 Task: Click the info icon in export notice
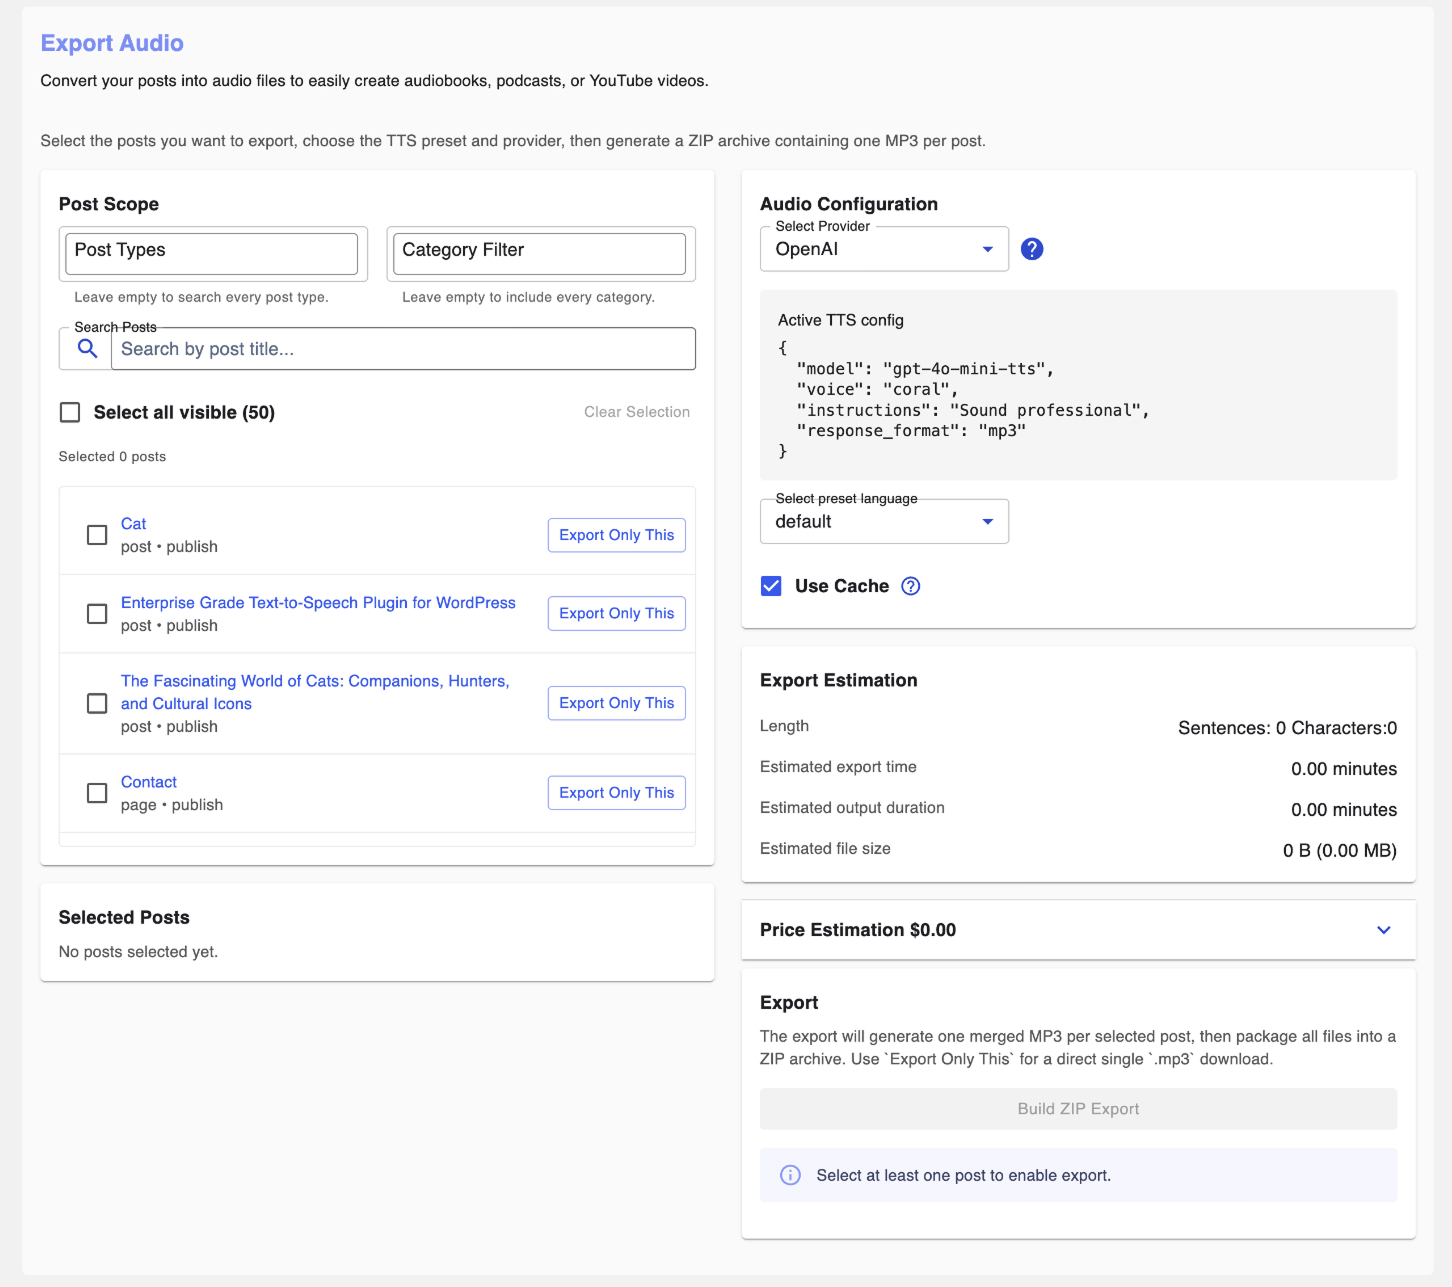pos(790,1175)
